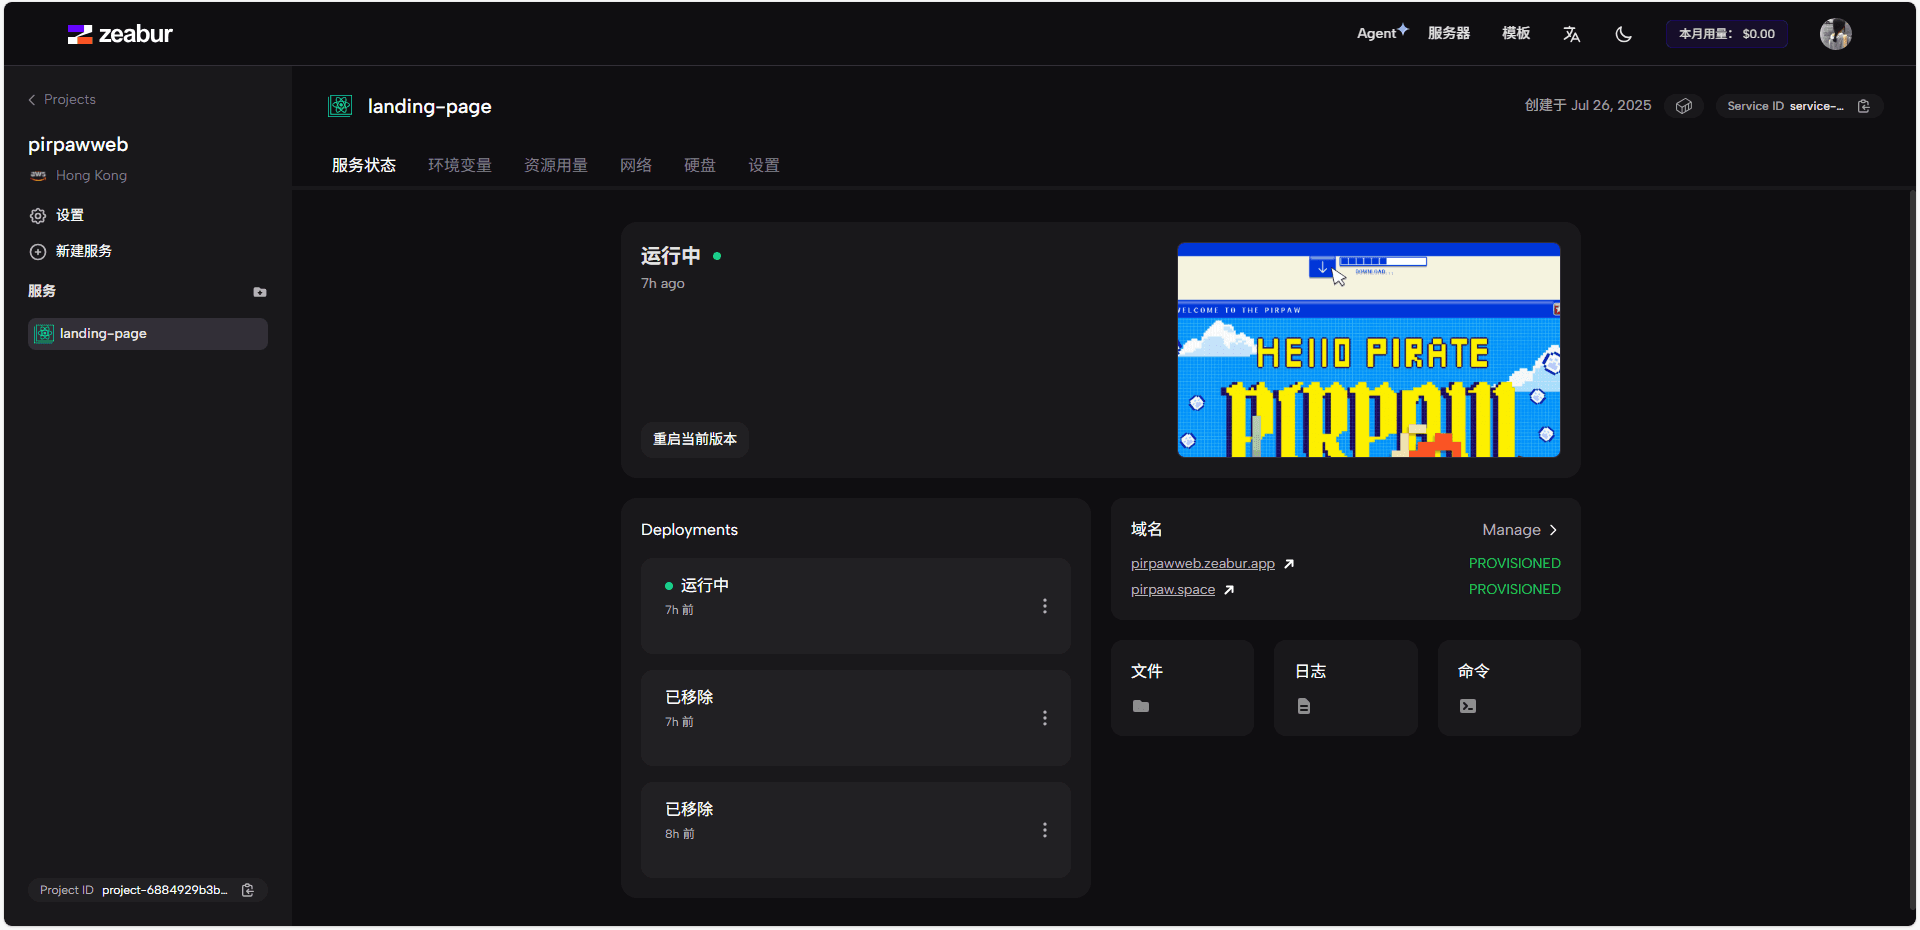The image size is (1920, 930).
Task: Select the pirpawweb project title
Action: [x=78, y=144]
